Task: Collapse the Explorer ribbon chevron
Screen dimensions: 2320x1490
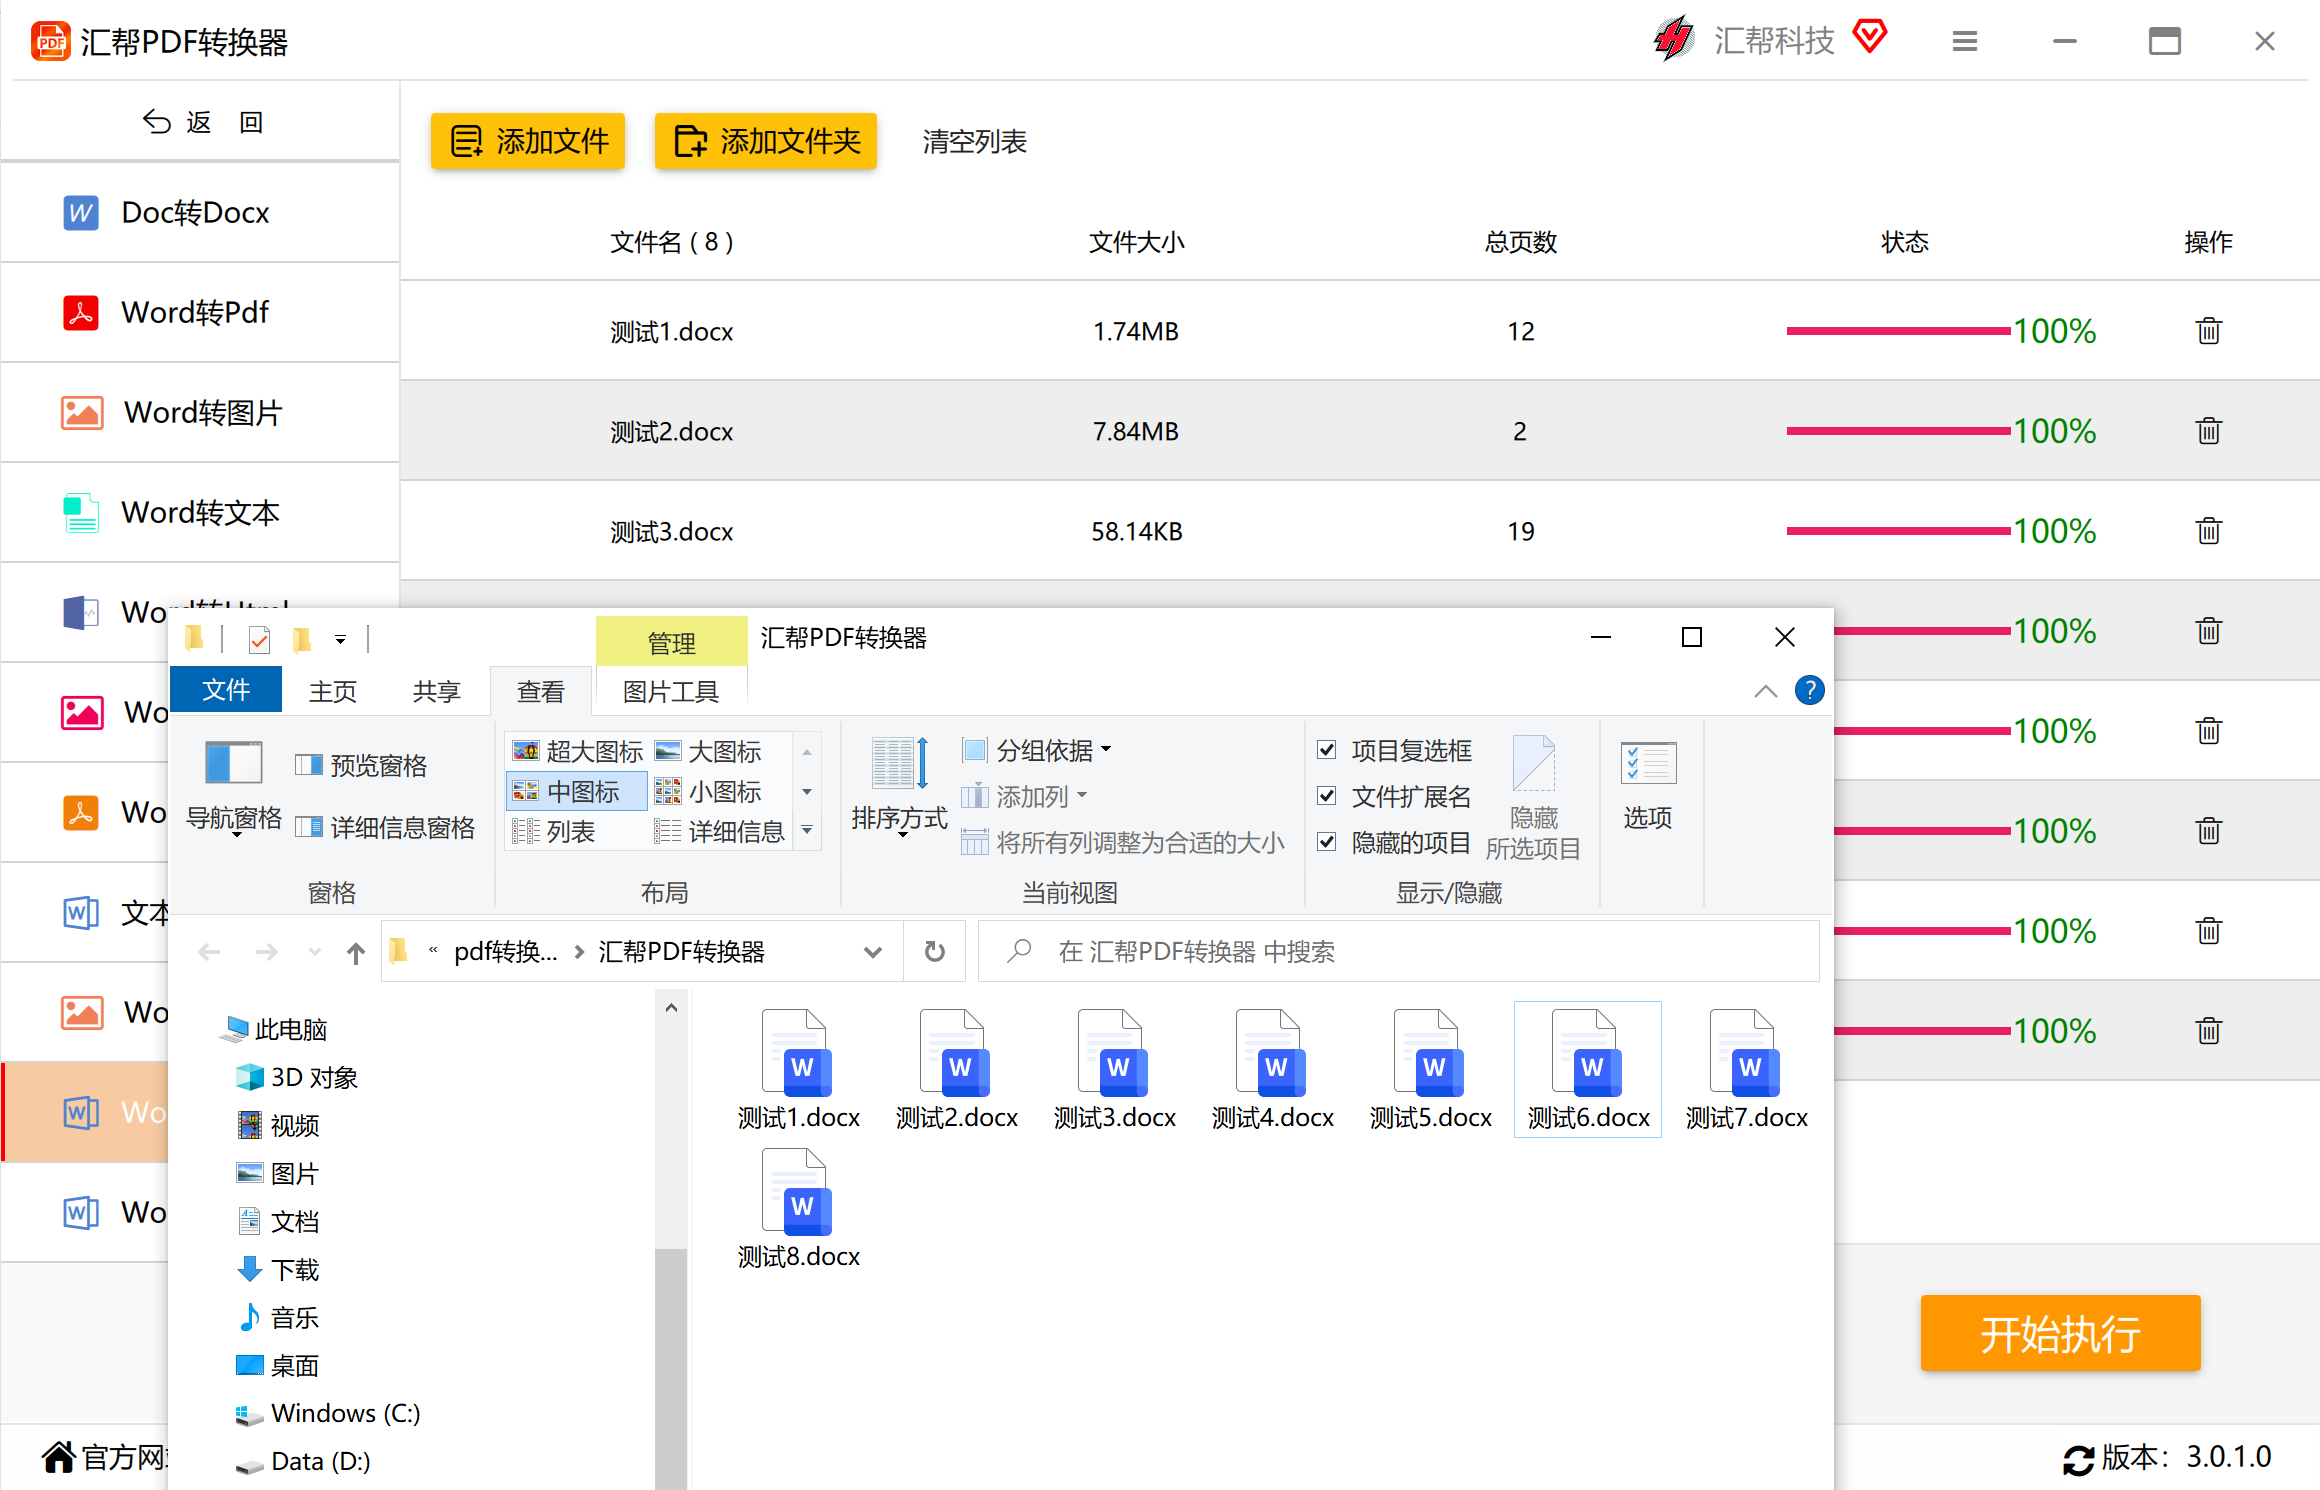Action: pos(1766,691)
